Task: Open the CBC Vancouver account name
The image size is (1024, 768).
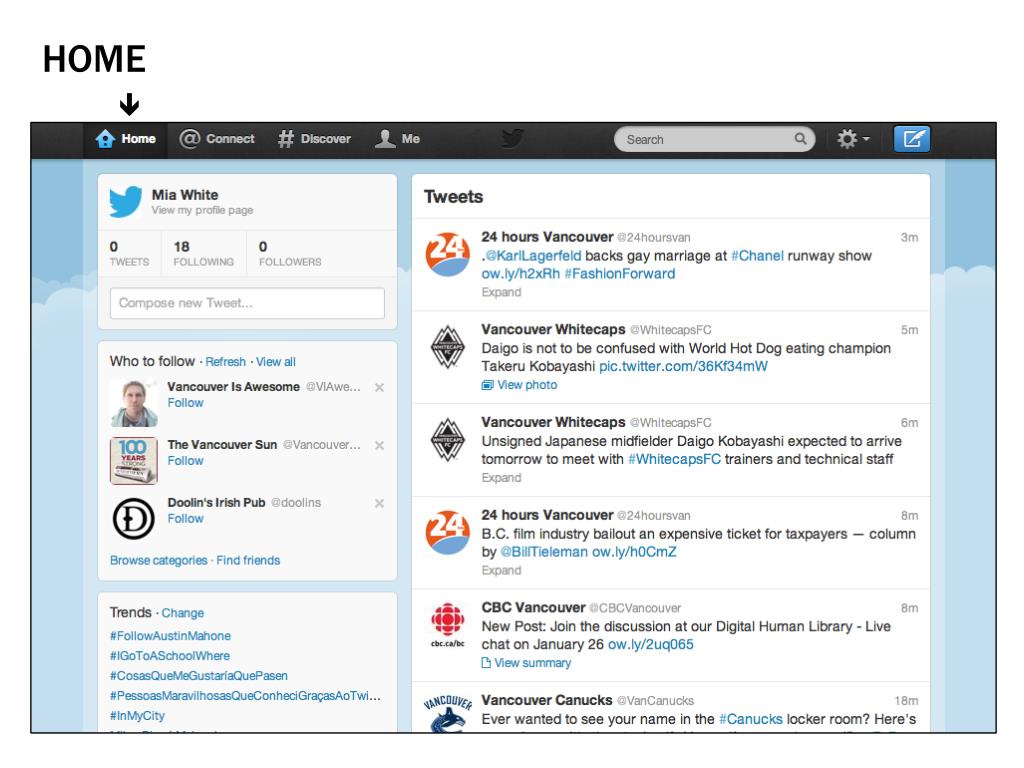Action: (x=533, y=607)
